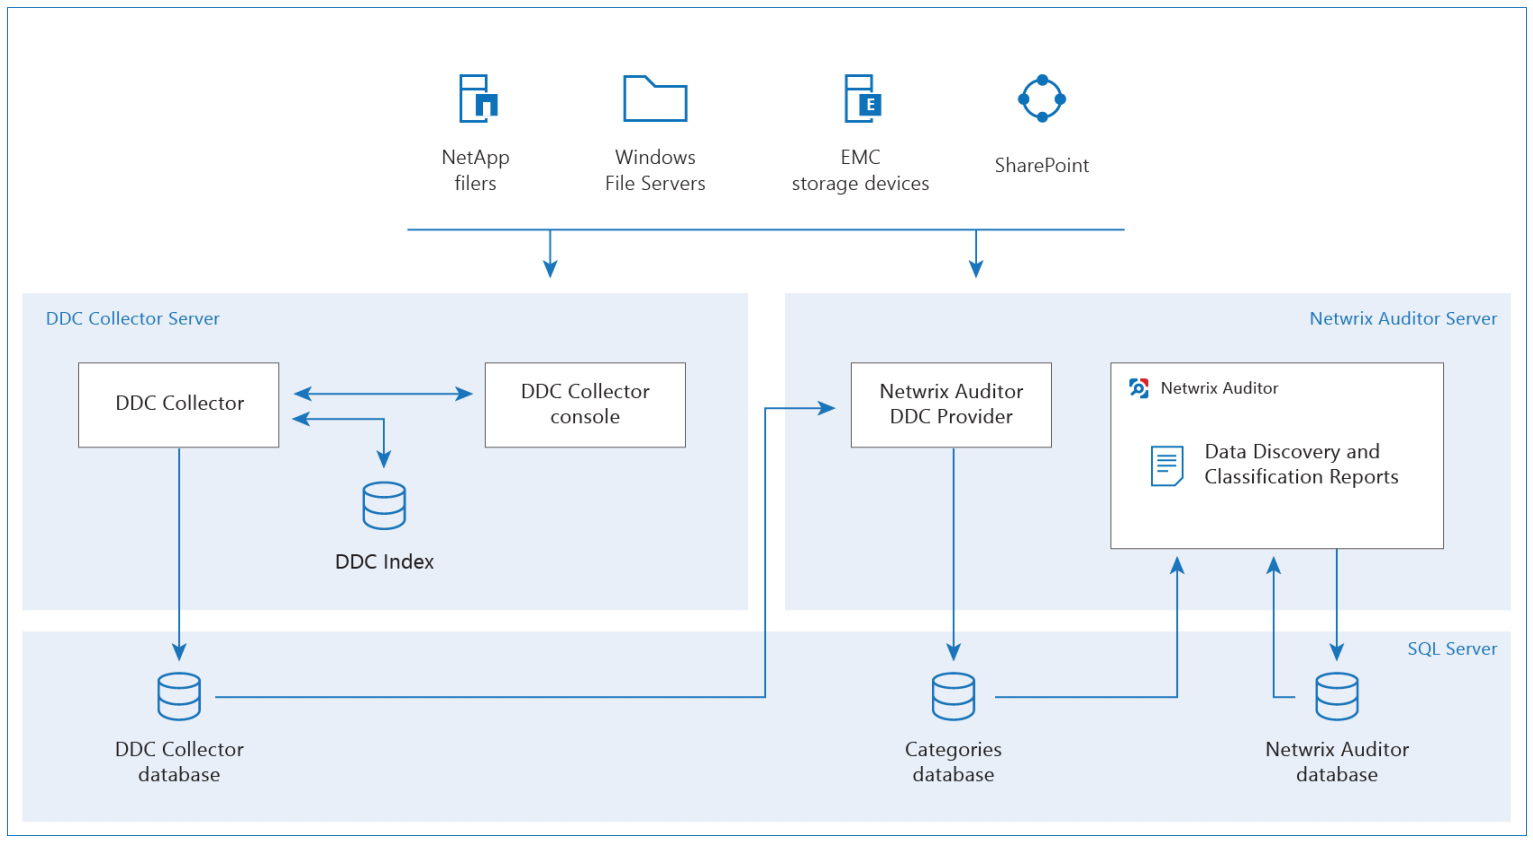The height and width of the screenshot is (841, 1533).
Task: Select the 'SQL Server' label
Action: coord(1452,648)
